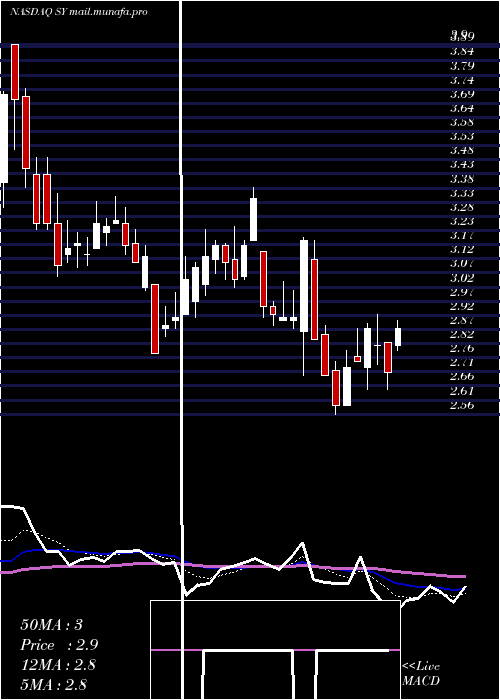Click the 2.61 price axis label
The height and width of the screenshot is (700, 500).
point(462,391)
